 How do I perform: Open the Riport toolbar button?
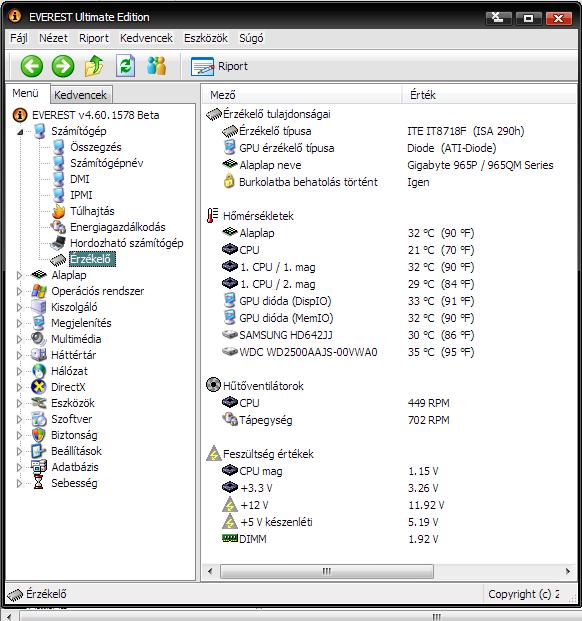[219, 66]
